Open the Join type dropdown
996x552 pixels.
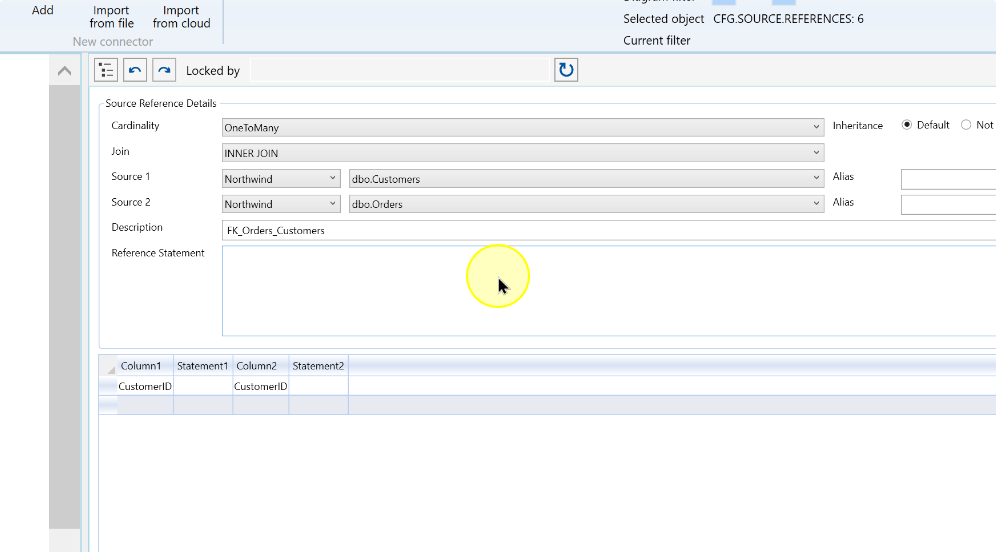pos(523,153)
